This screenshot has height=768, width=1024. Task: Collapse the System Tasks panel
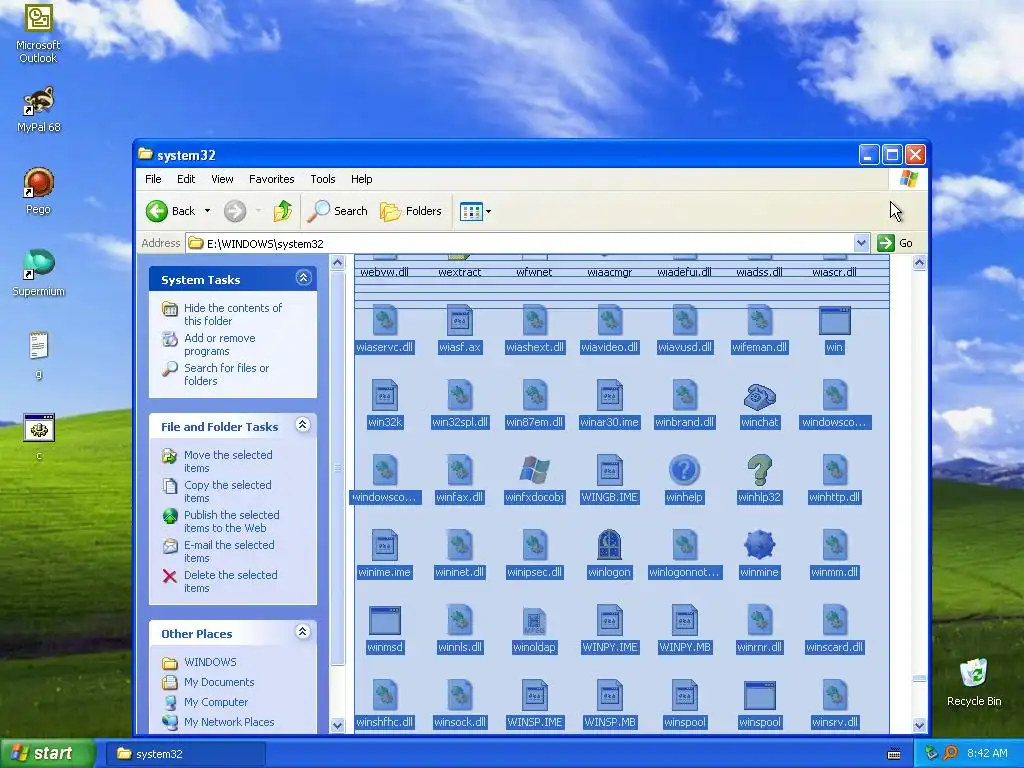[x=303, y=278]
